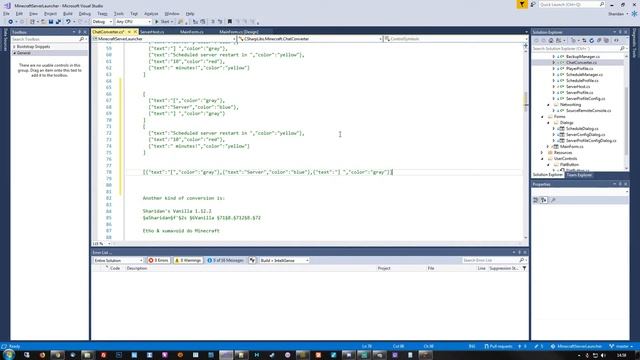This screenshot has height=360, width=640.
Task: Click the Windows Start button
Action: tap(9, 355)
